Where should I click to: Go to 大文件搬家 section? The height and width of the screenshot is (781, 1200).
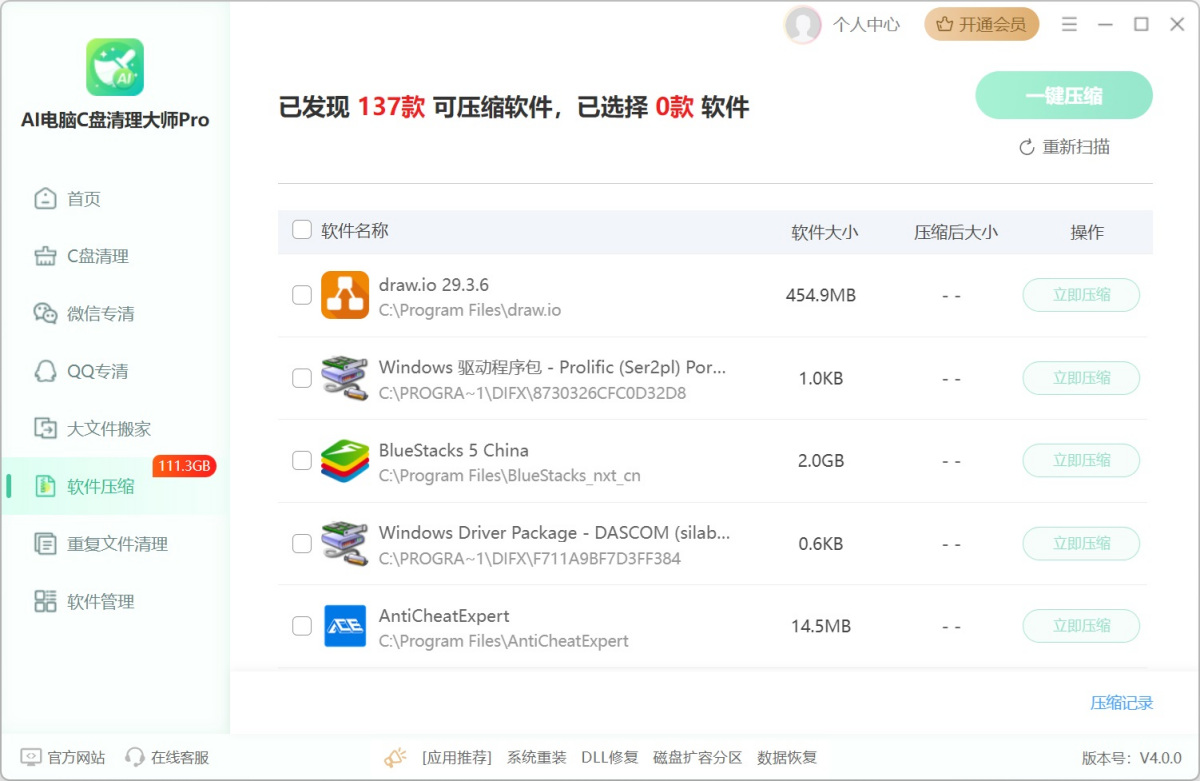pyautogui.click(x=108, y=429)
